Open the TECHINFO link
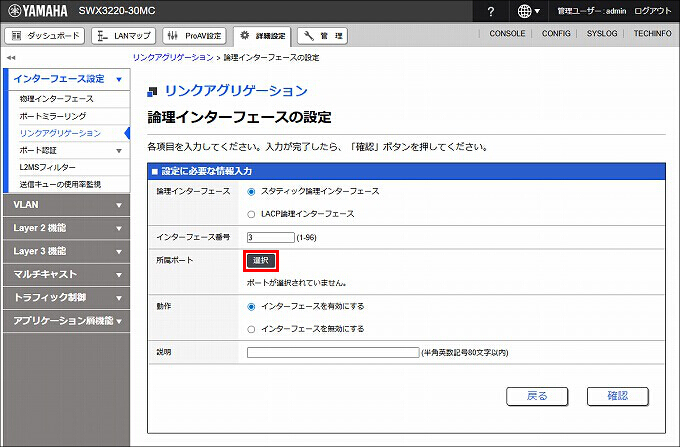680x447 pixels. coord(652,33)
